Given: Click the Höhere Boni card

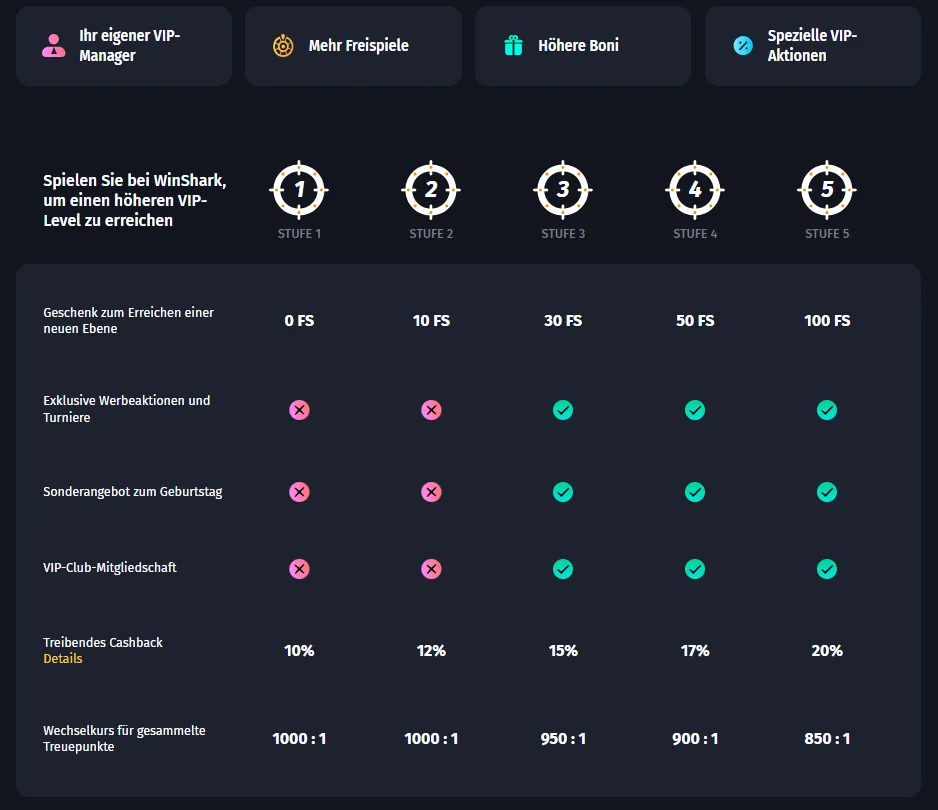Looking at the screenshot, I should tap(582, 46).
